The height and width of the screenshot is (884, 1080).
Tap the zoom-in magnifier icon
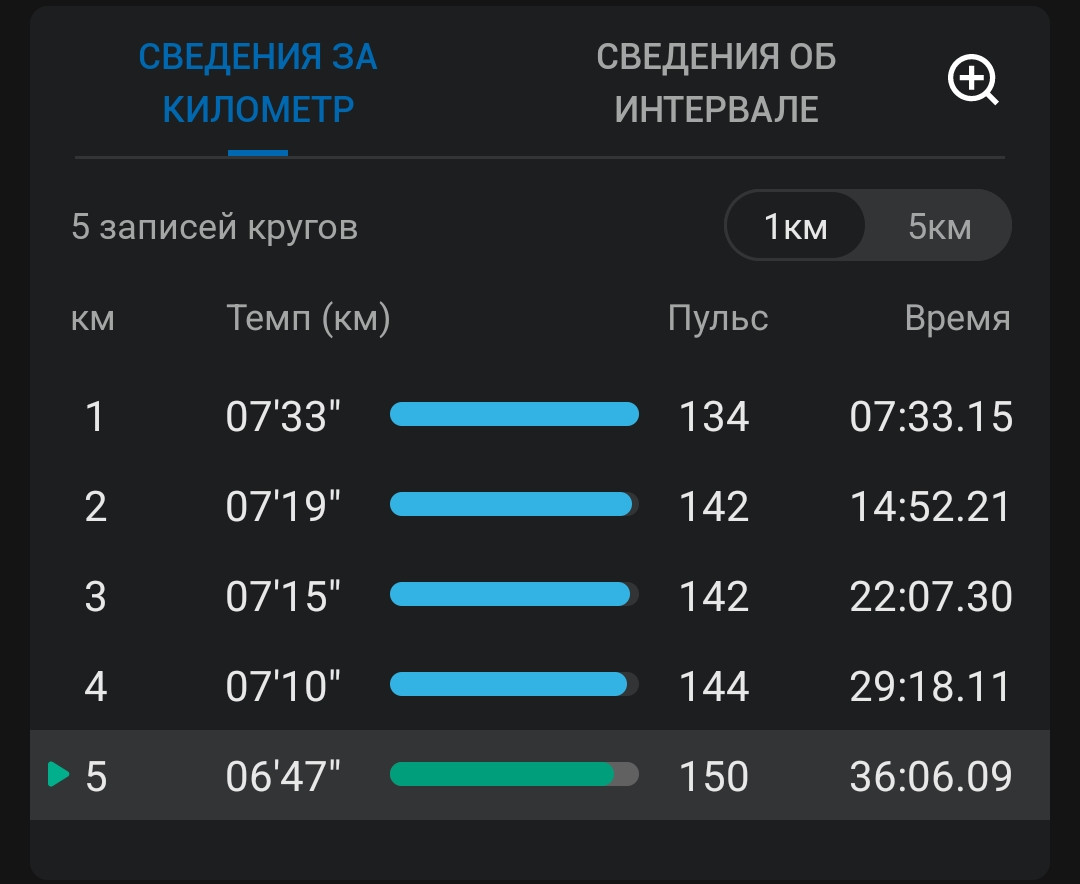[x=973, y=80]
